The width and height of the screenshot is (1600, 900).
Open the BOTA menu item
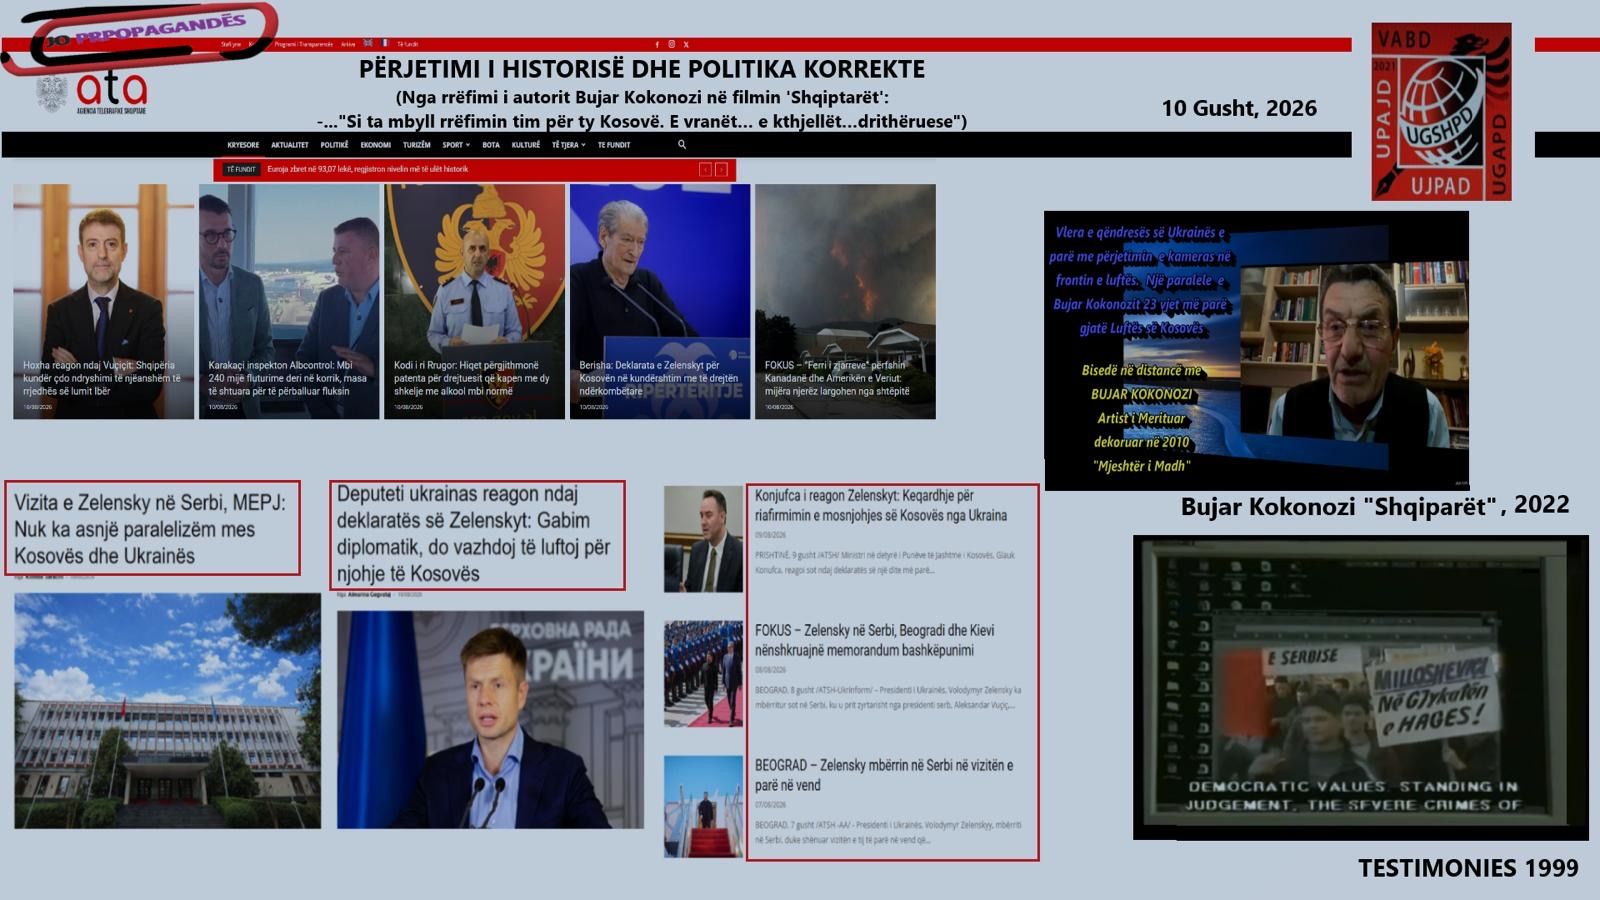(x=491, y=145)
